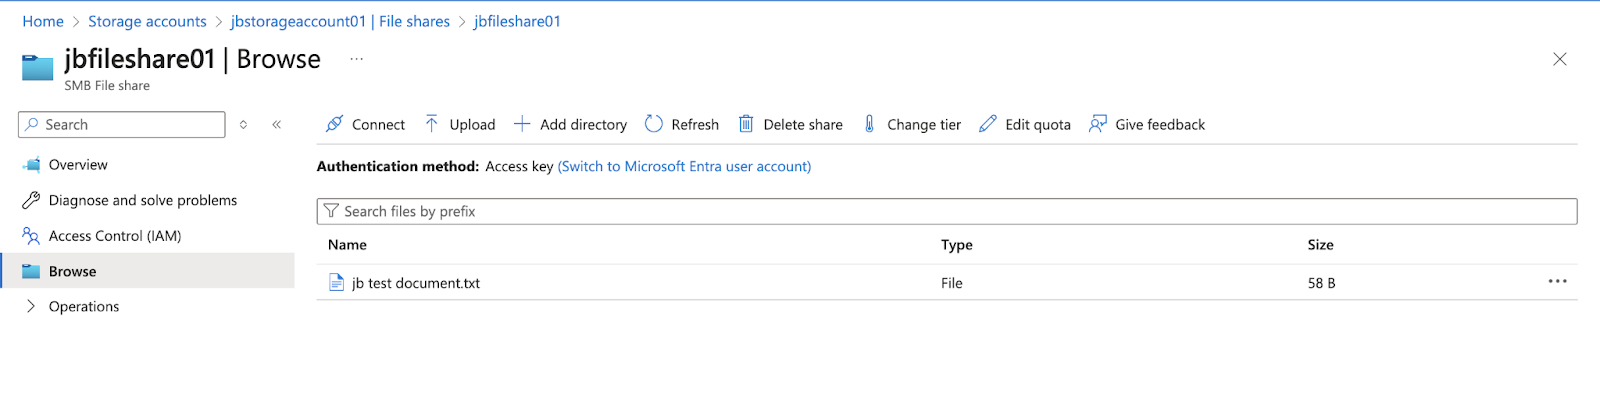Open the jb test document.txt file
Image resolution: width=1600 pixels, height=395 pixels.
pyautogui.click(x=416, y=283)
